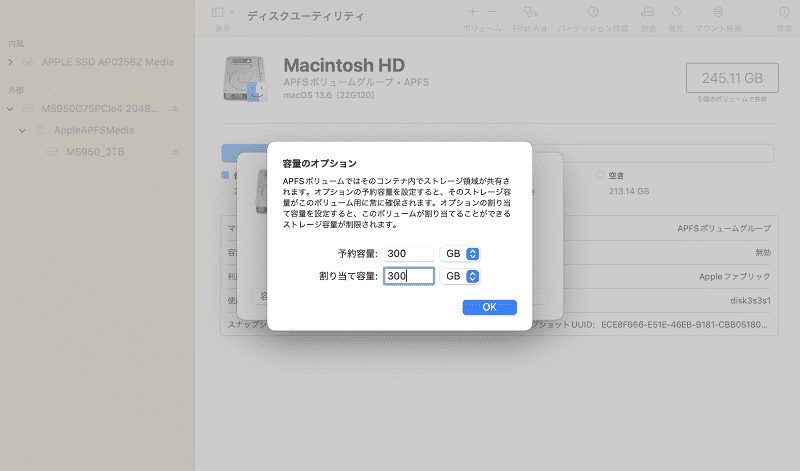The width and height of the screenshot is (800, 471).
Task: Eject the MS950_2TB volume
Action: [175, 152]
